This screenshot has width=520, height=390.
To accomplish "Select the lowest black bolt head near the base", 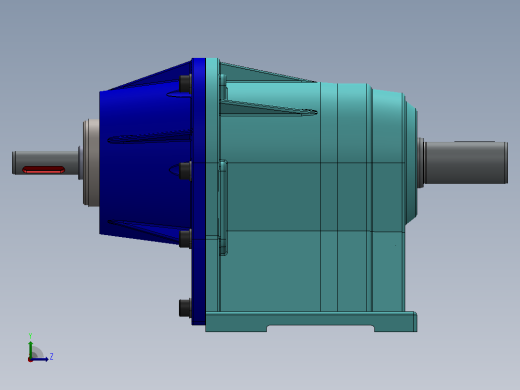I will click(185, 308).
